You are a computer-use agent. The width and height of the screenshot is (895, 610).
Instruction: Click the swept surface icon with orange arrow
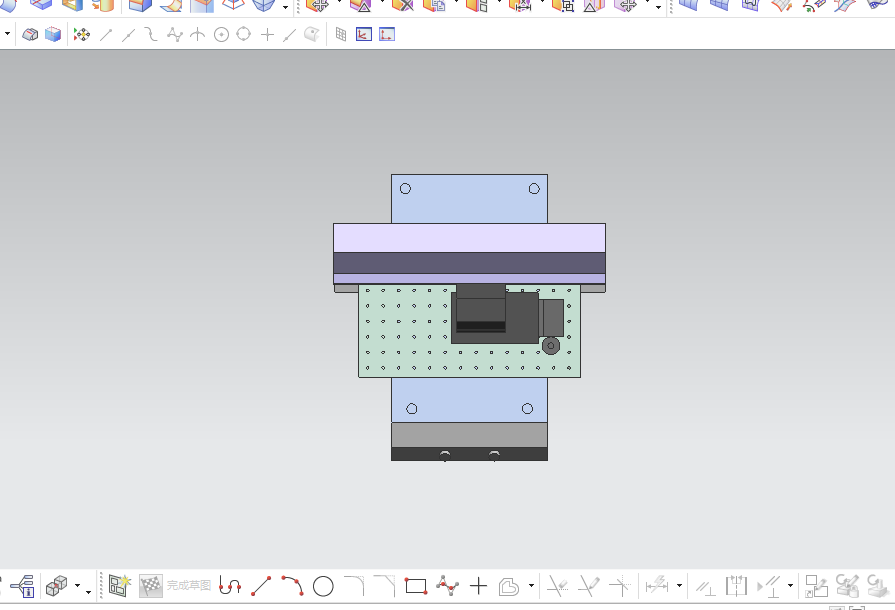(x=782, y=5)
